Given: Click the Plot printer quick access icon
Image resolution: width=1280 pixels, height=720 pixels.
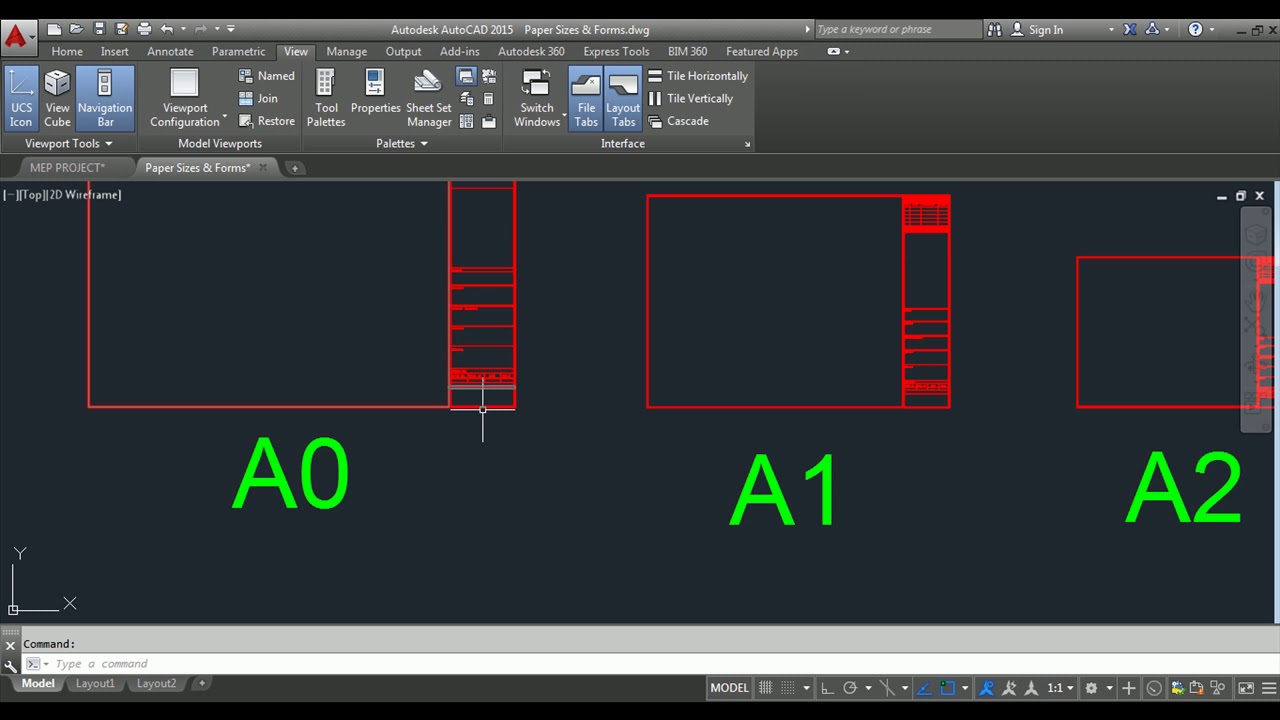Looking at the screenshot, I should tap(144, 29).
